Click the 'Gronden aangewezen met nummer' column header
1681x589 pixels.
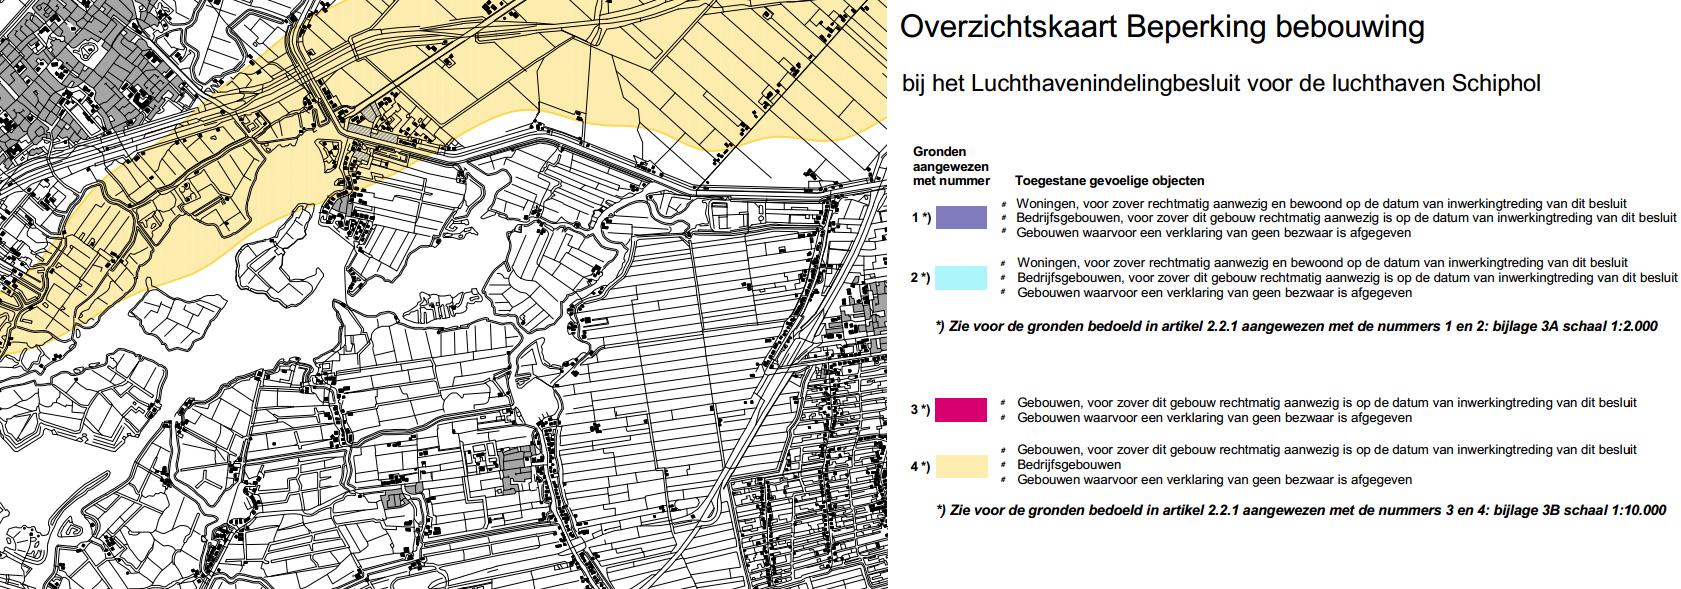pyautogui.click(x=951, y=166)
